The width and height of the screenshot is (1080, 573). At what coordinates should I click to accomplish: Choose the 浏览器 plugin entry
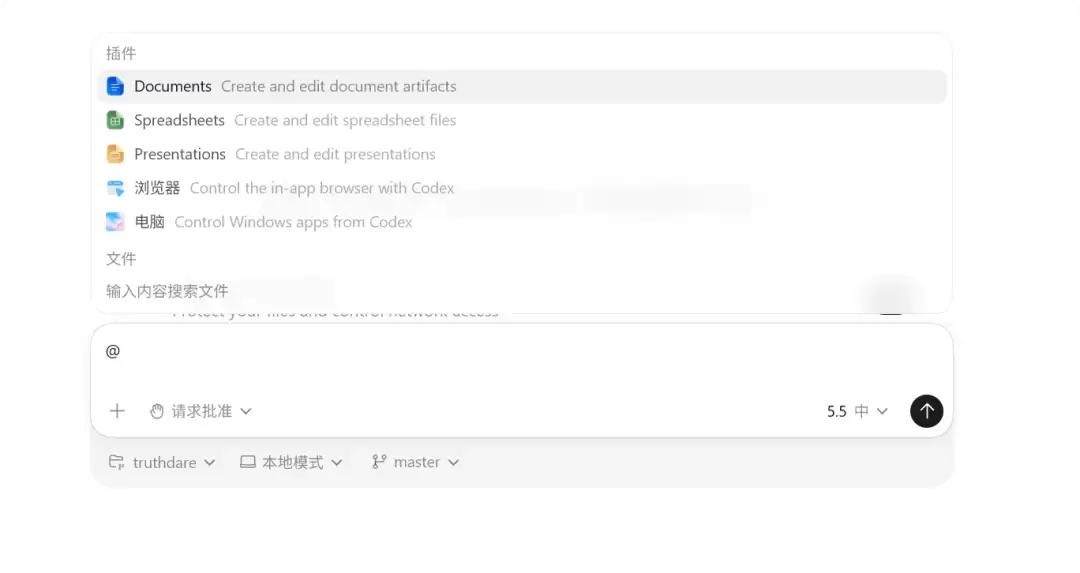(522, 188)
